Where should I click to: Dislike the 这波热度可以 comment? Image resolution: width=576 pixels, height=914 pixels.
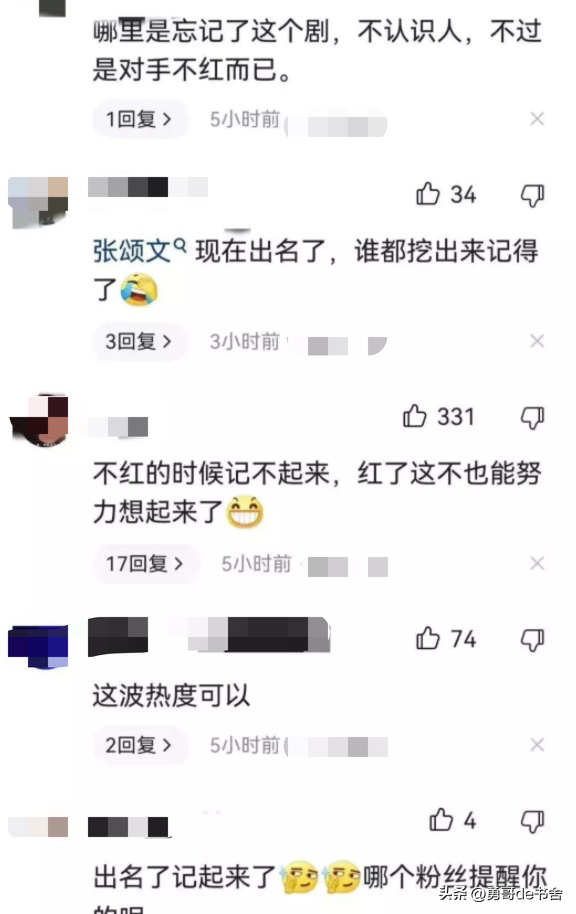(532, 640)
